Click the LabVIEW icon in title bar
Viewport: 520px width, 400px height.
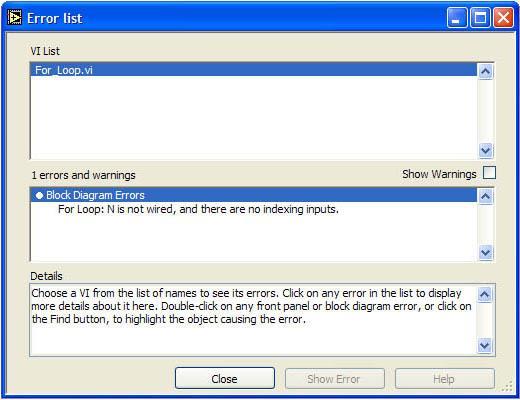(x=14, y=18)
